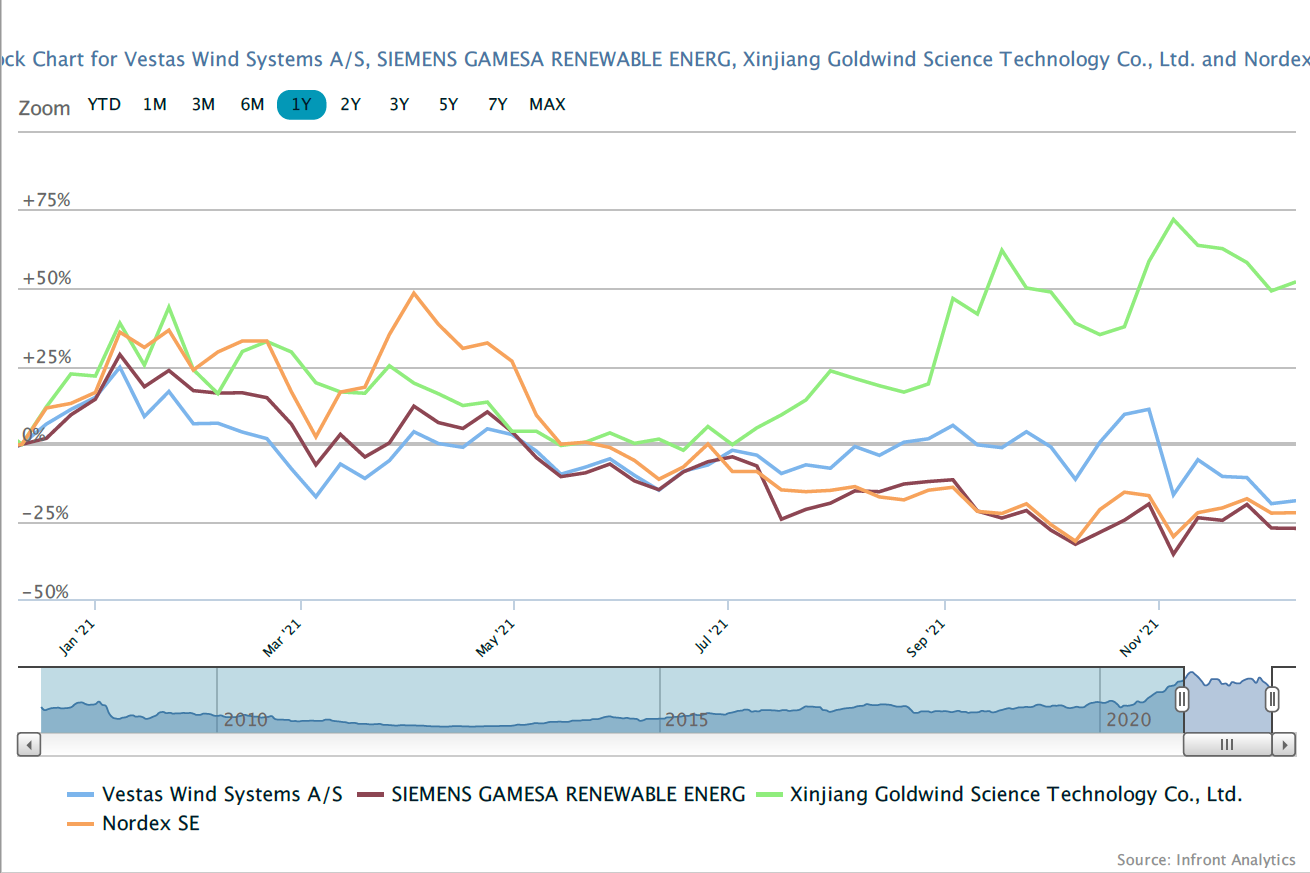Click the -50% axis label

(x=47, y=592)
